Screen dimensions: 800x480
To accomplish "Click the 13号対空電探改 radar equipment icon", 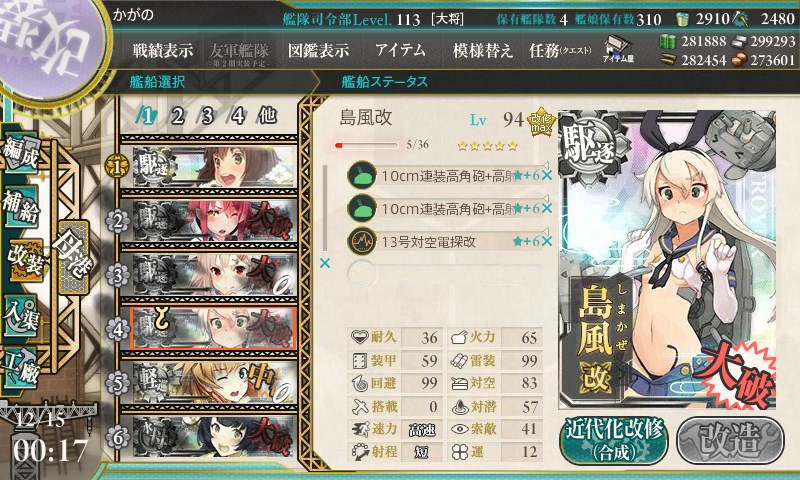I will tap(362, 241).
